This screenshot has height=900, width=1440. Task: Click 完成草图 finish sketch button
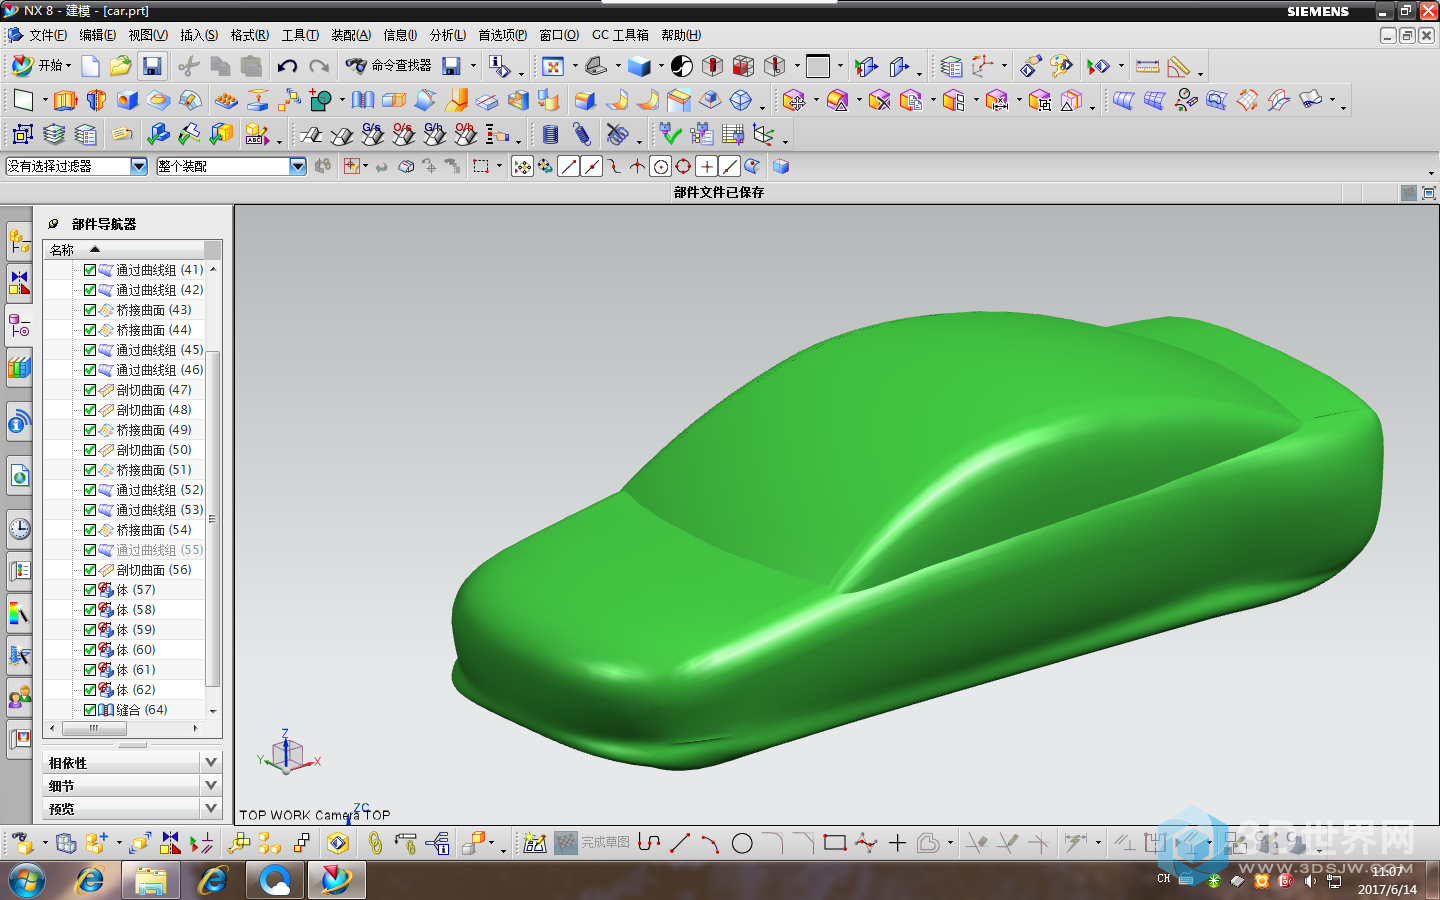[x=593, y=843]
